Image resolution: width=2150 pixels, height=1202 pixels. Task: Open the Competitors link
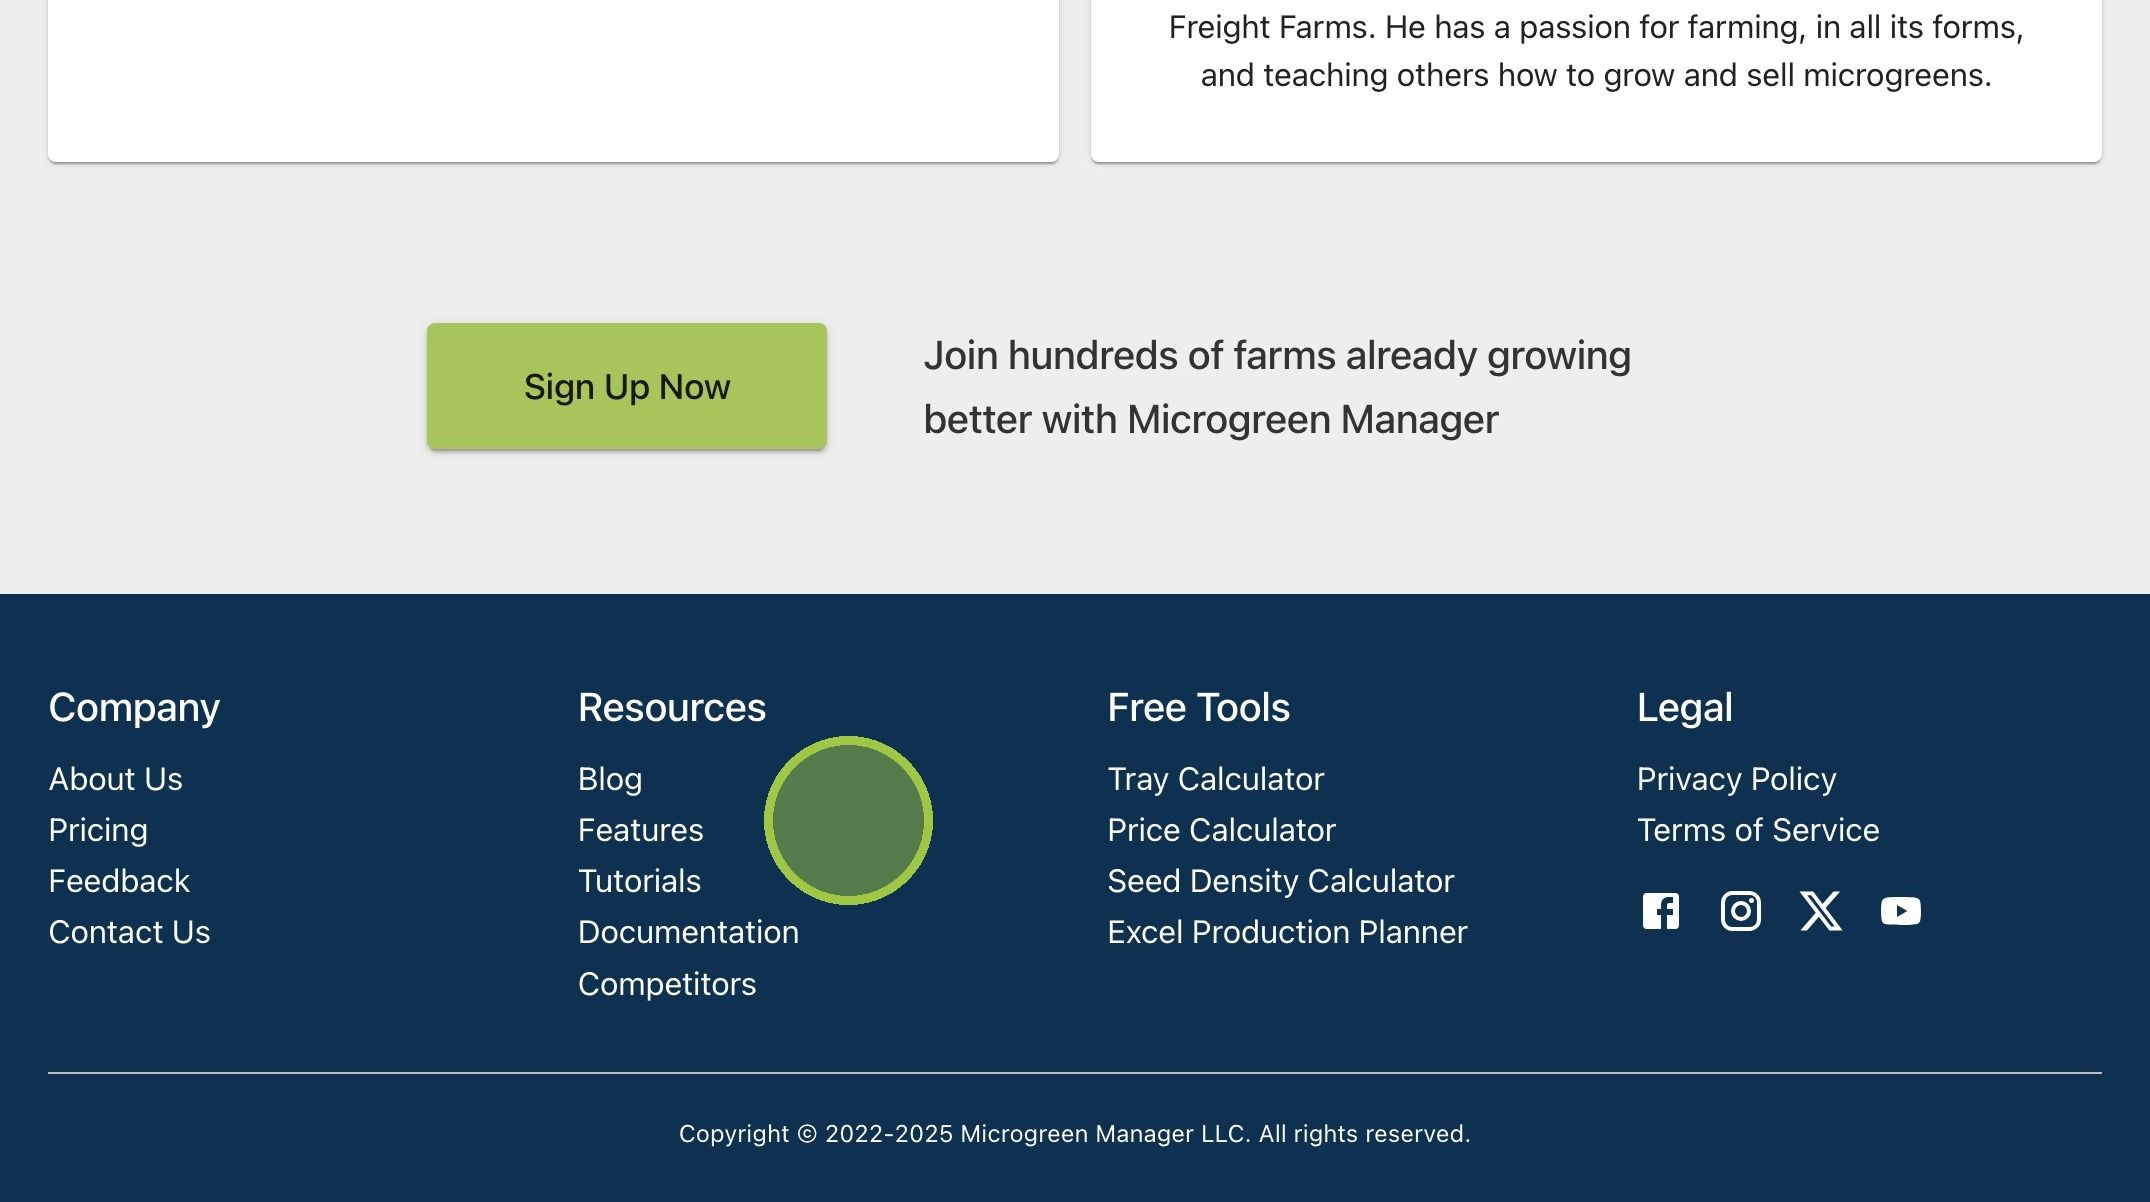(x=667, y=984)
